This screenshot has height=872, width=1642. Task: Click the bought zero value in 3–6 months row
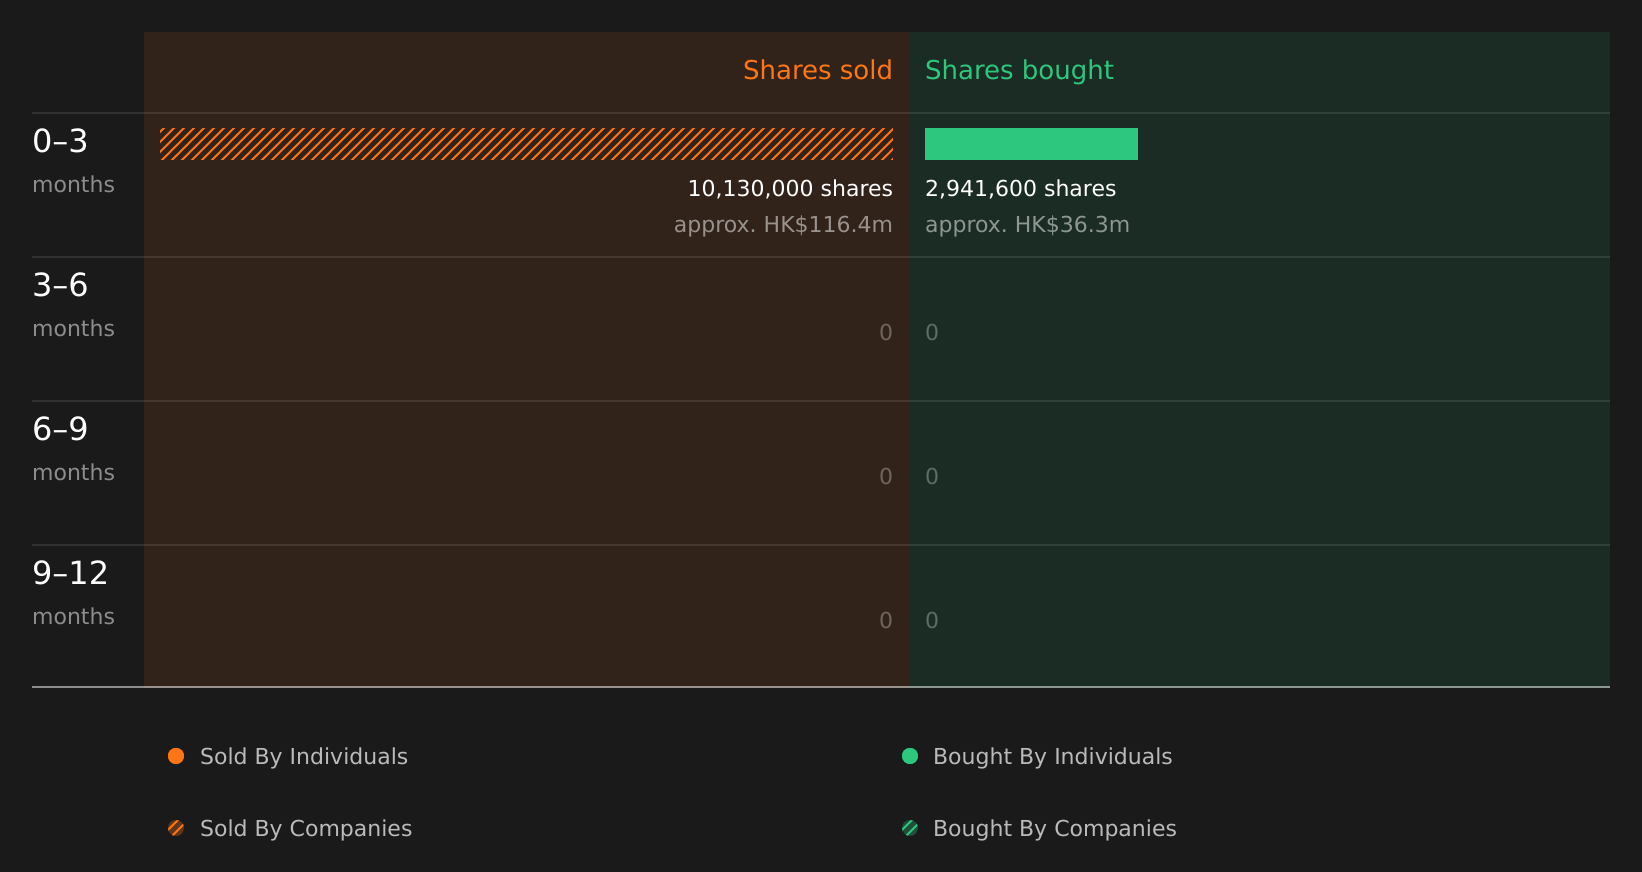coord(932,333)
